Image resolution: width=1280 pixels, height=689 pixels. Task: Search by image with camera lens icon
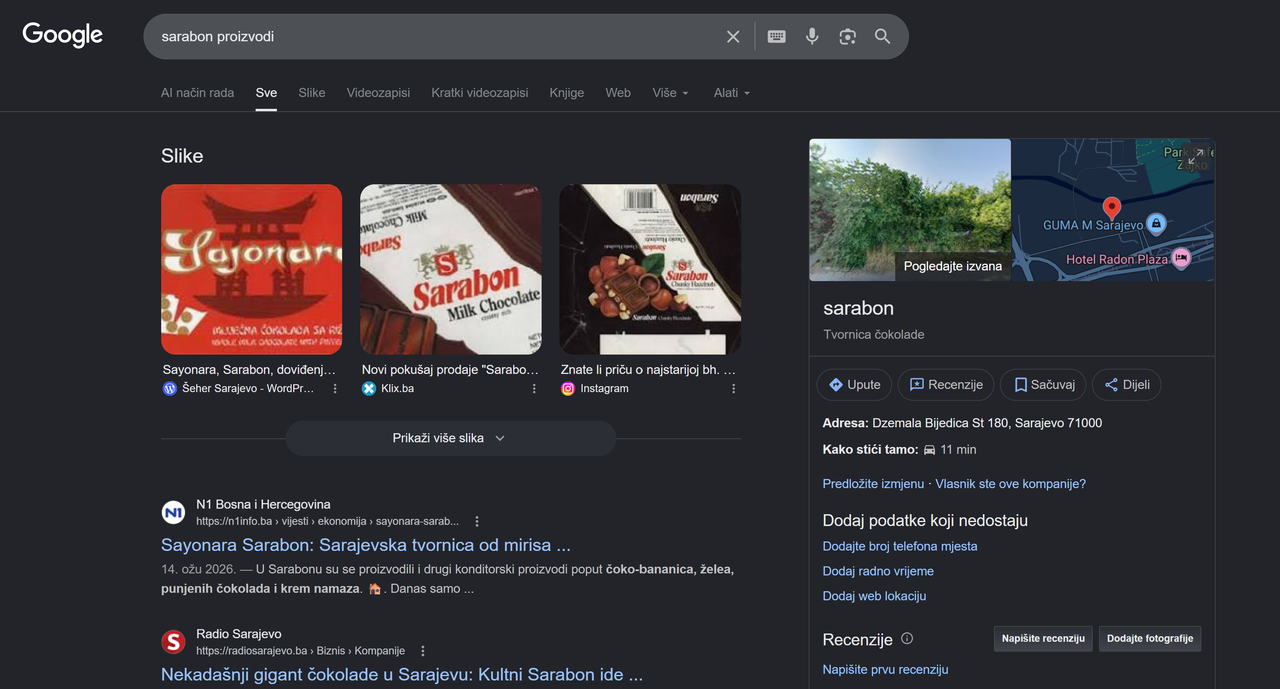point(847,36)
